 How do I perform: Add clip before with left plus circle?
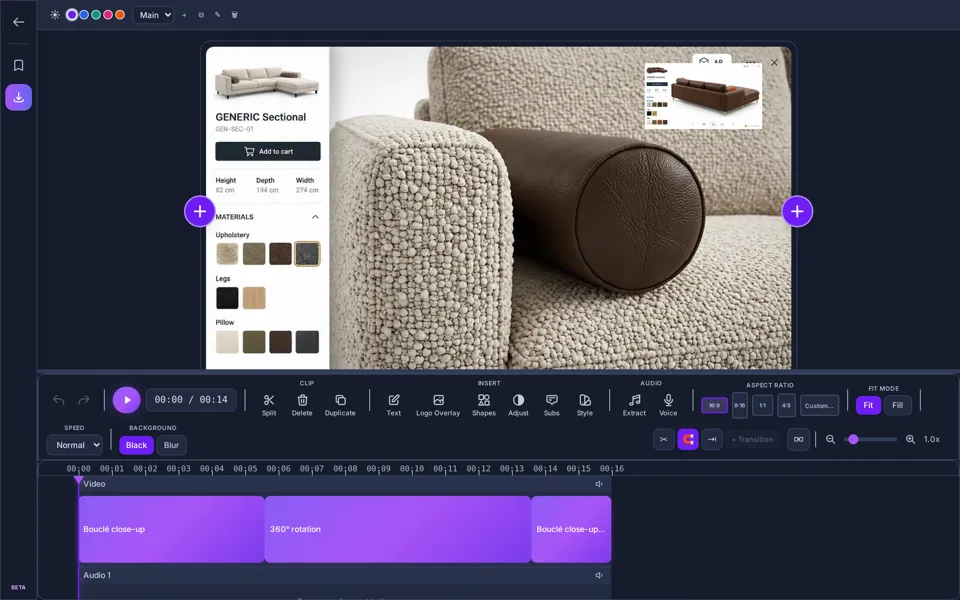click(200, 211)
